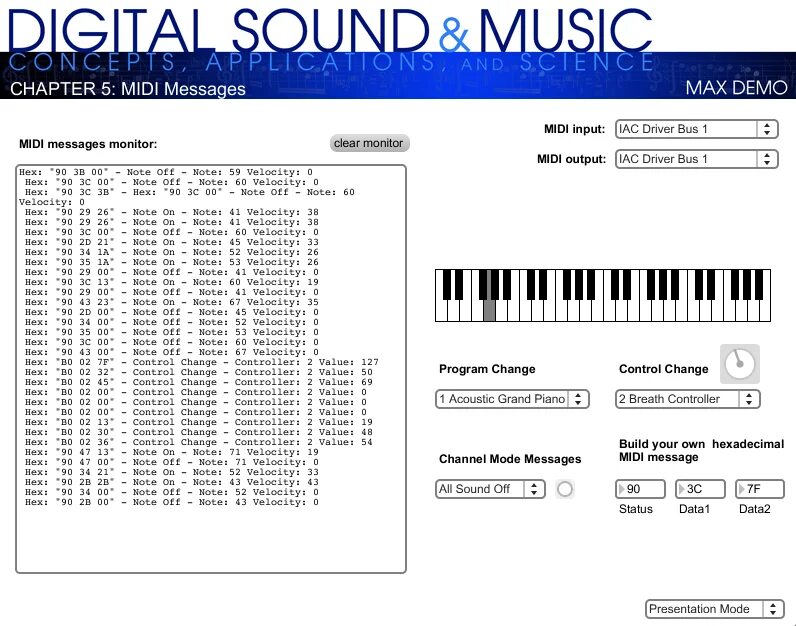Click monitor line Hex "90 47 13"
The width and height of the screenshot is (796, 626).
point(172,452)
